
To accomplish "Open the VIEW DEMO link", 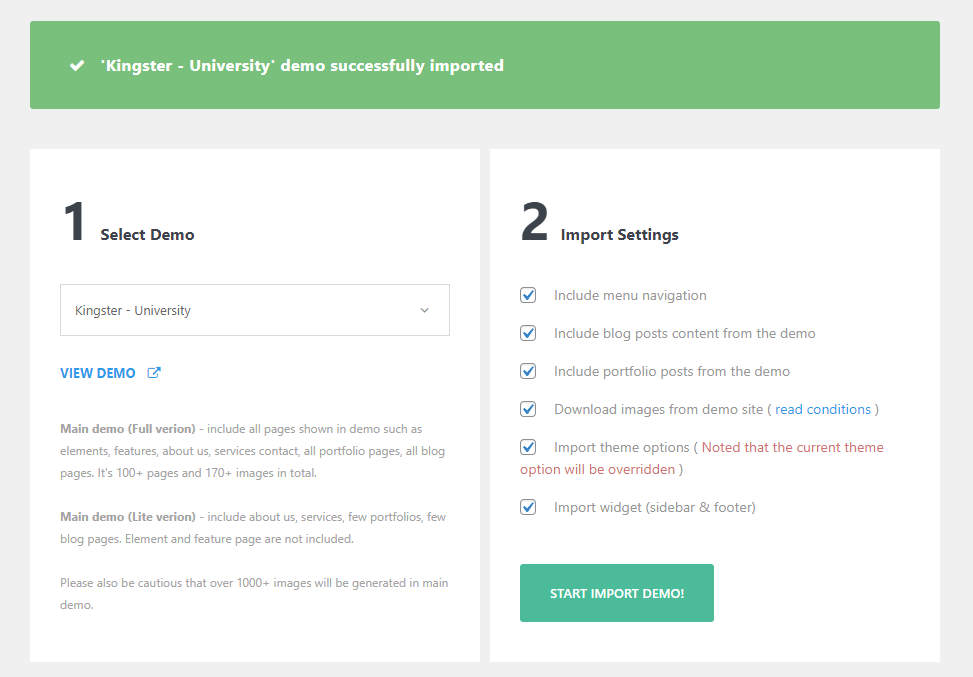I will point(97,373).
